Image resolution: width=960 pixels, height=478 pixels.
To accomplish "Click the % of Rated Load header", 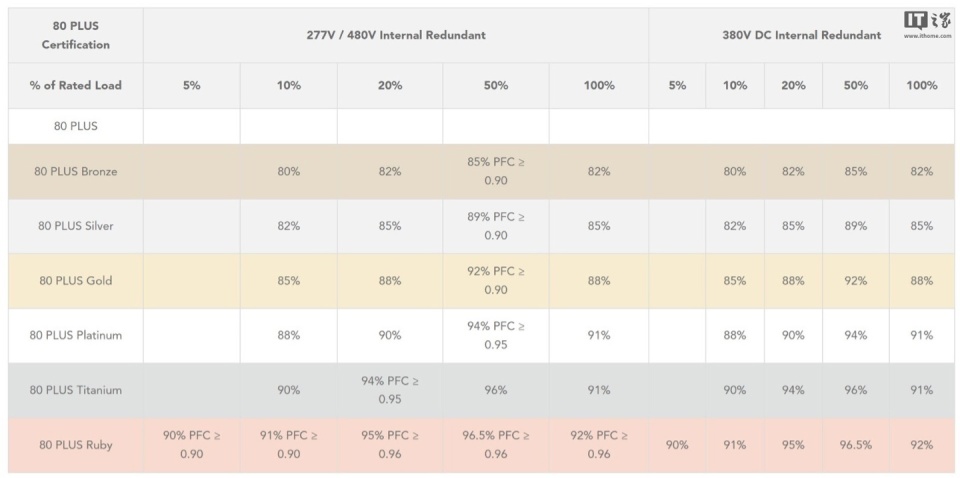I will [x=76, y=85].
